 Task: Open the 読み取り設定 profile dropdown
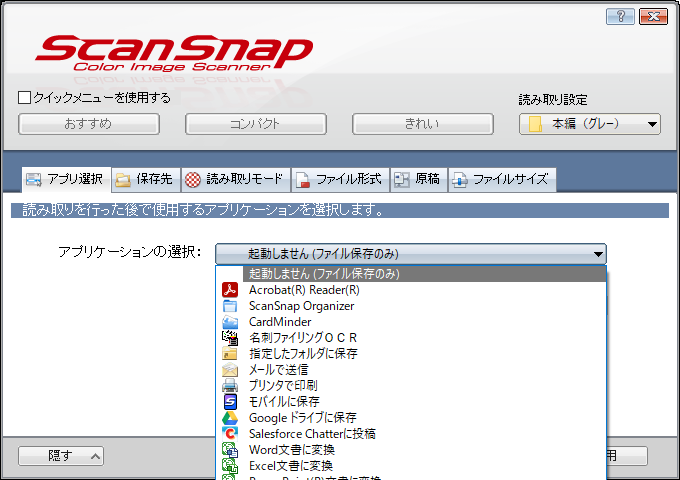[x=590, y=124]
